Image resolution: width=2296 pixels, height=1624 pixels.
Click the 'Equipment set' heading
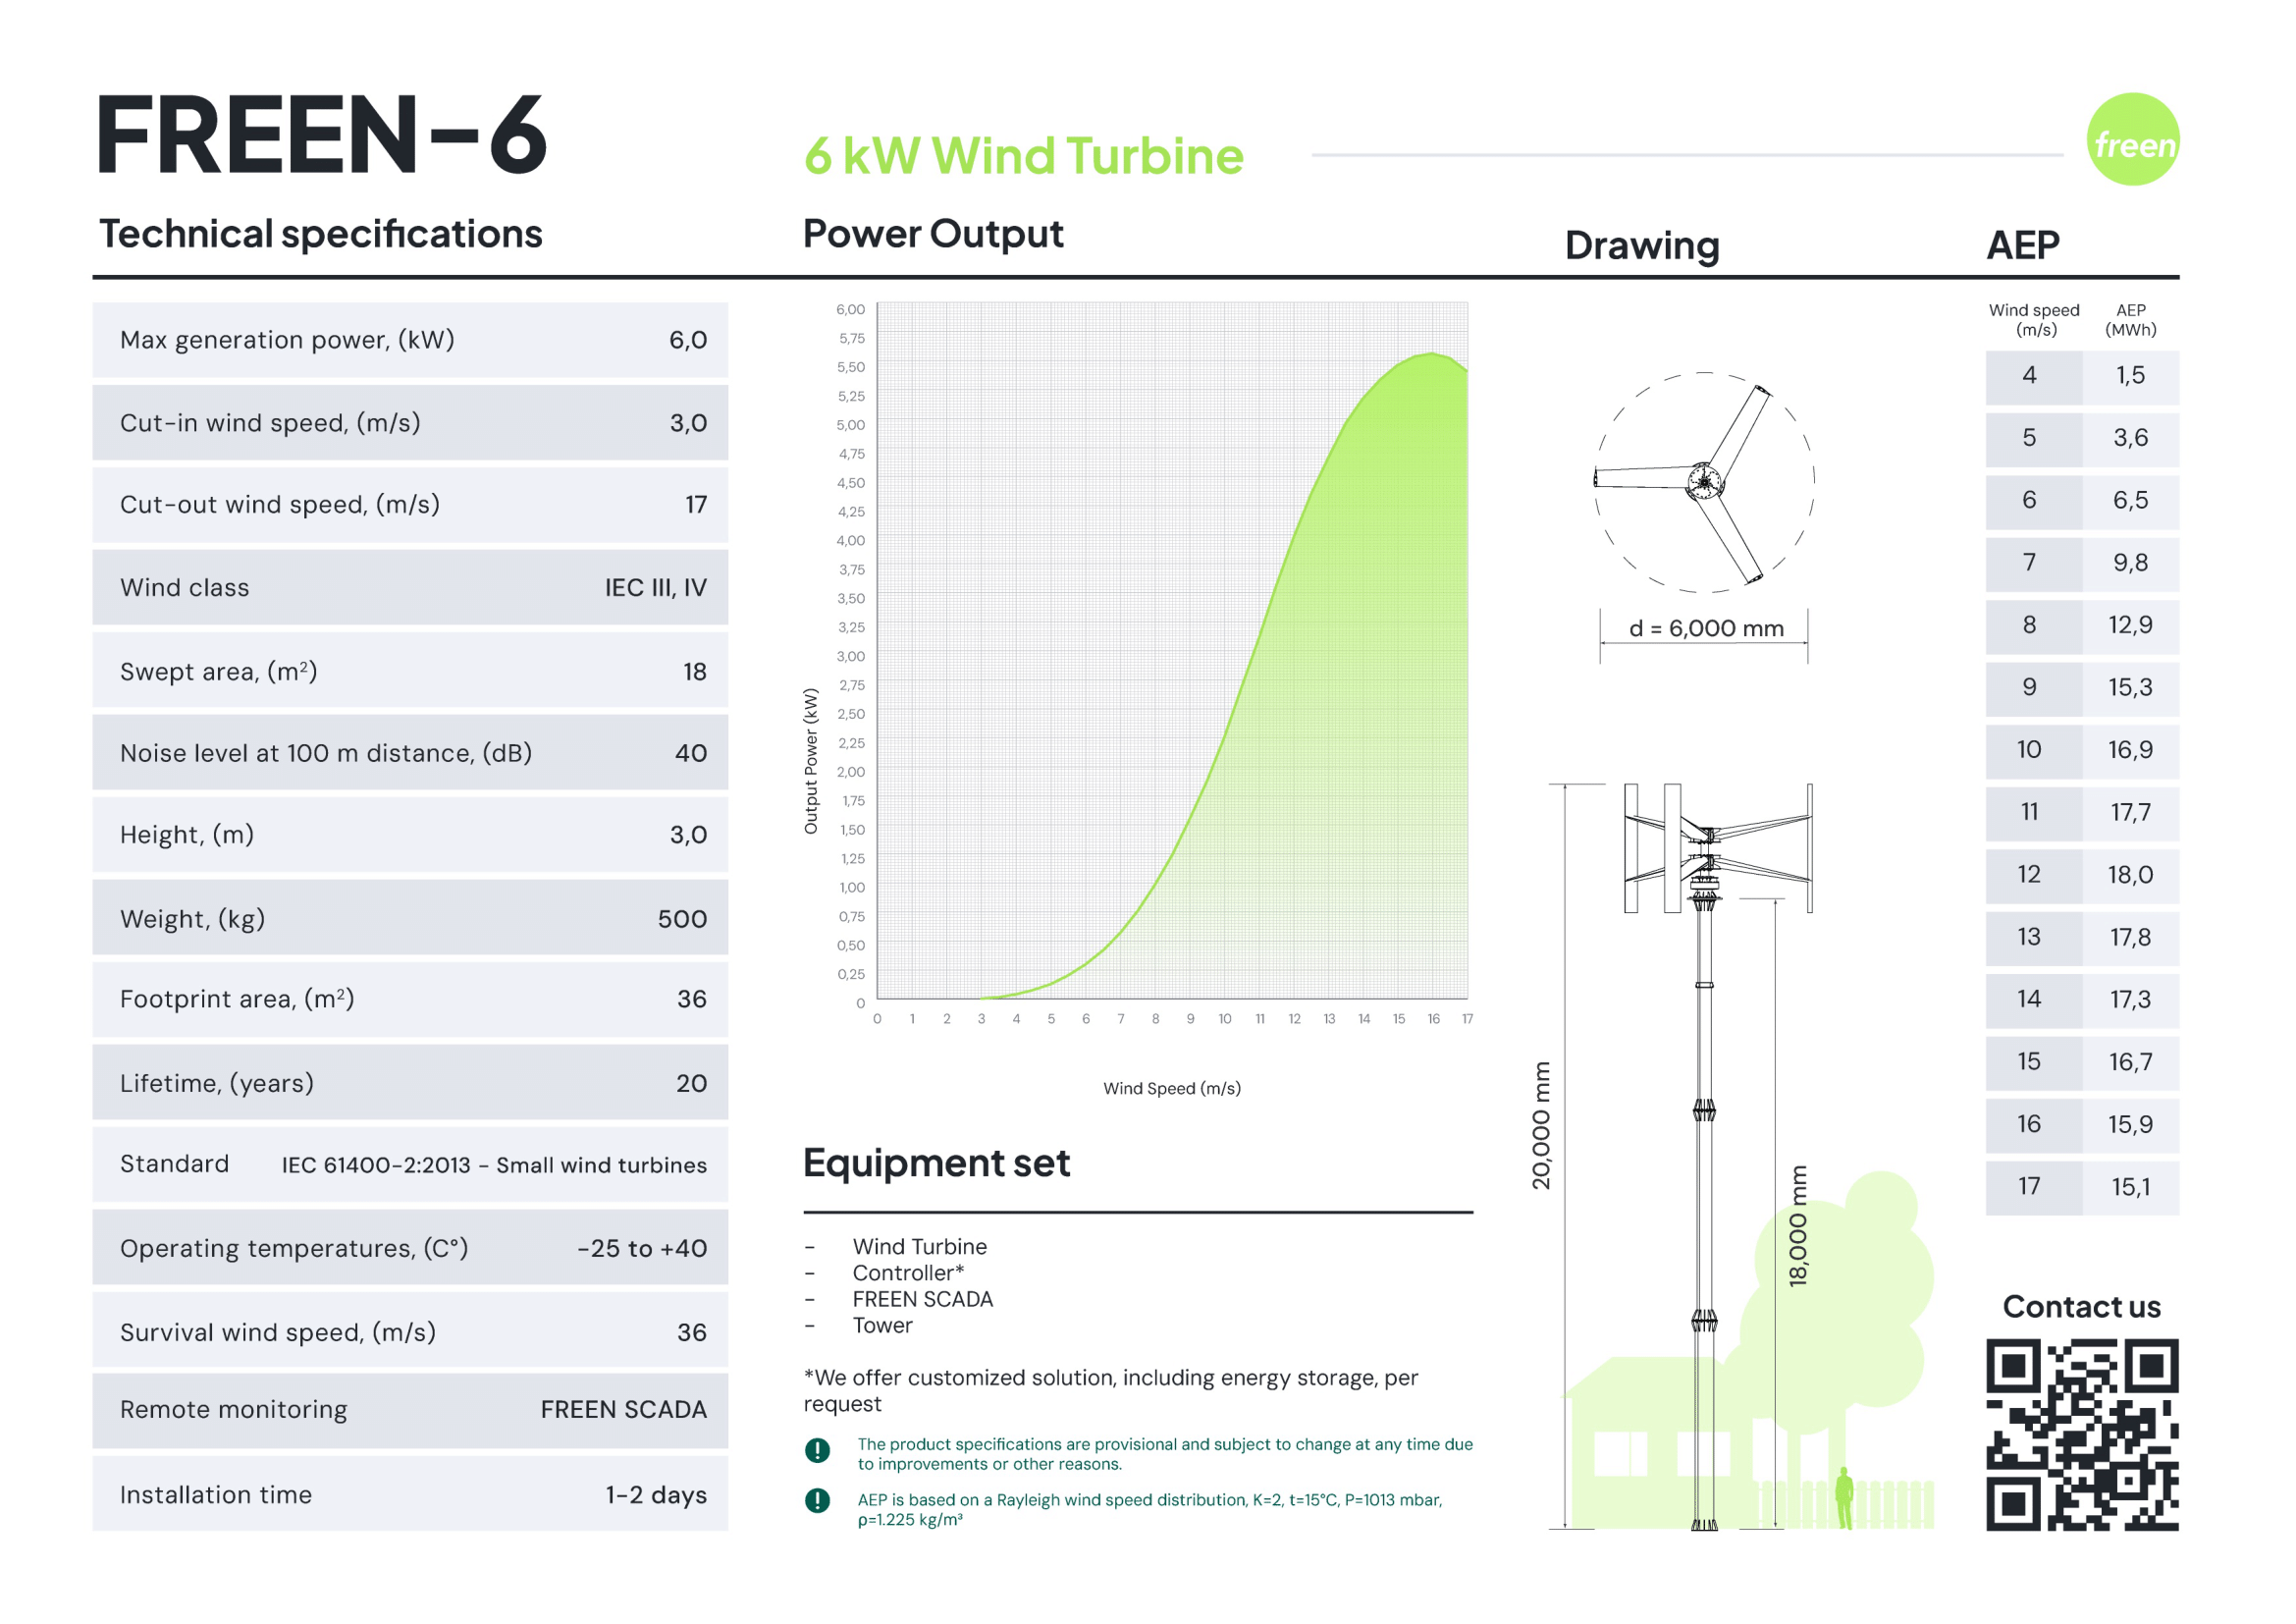(936, 1163)
